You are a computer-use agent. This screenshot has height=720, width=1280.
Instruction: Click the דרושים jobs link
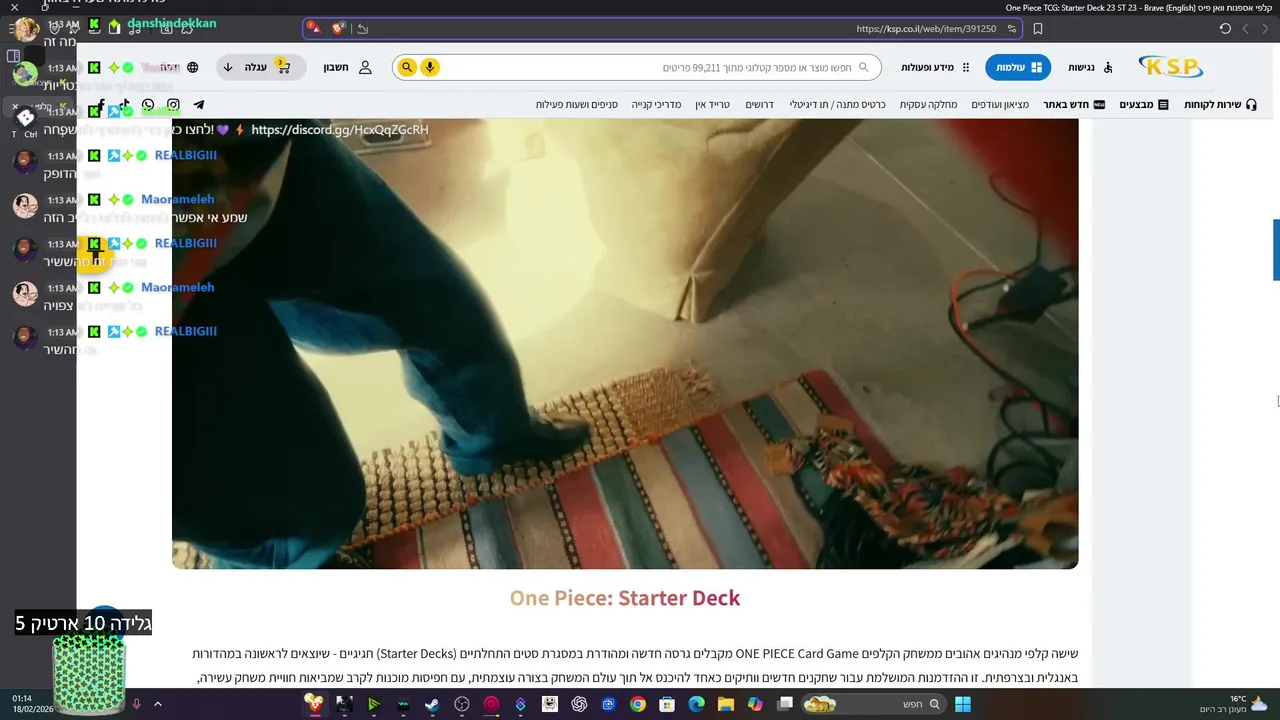(759, 104)
